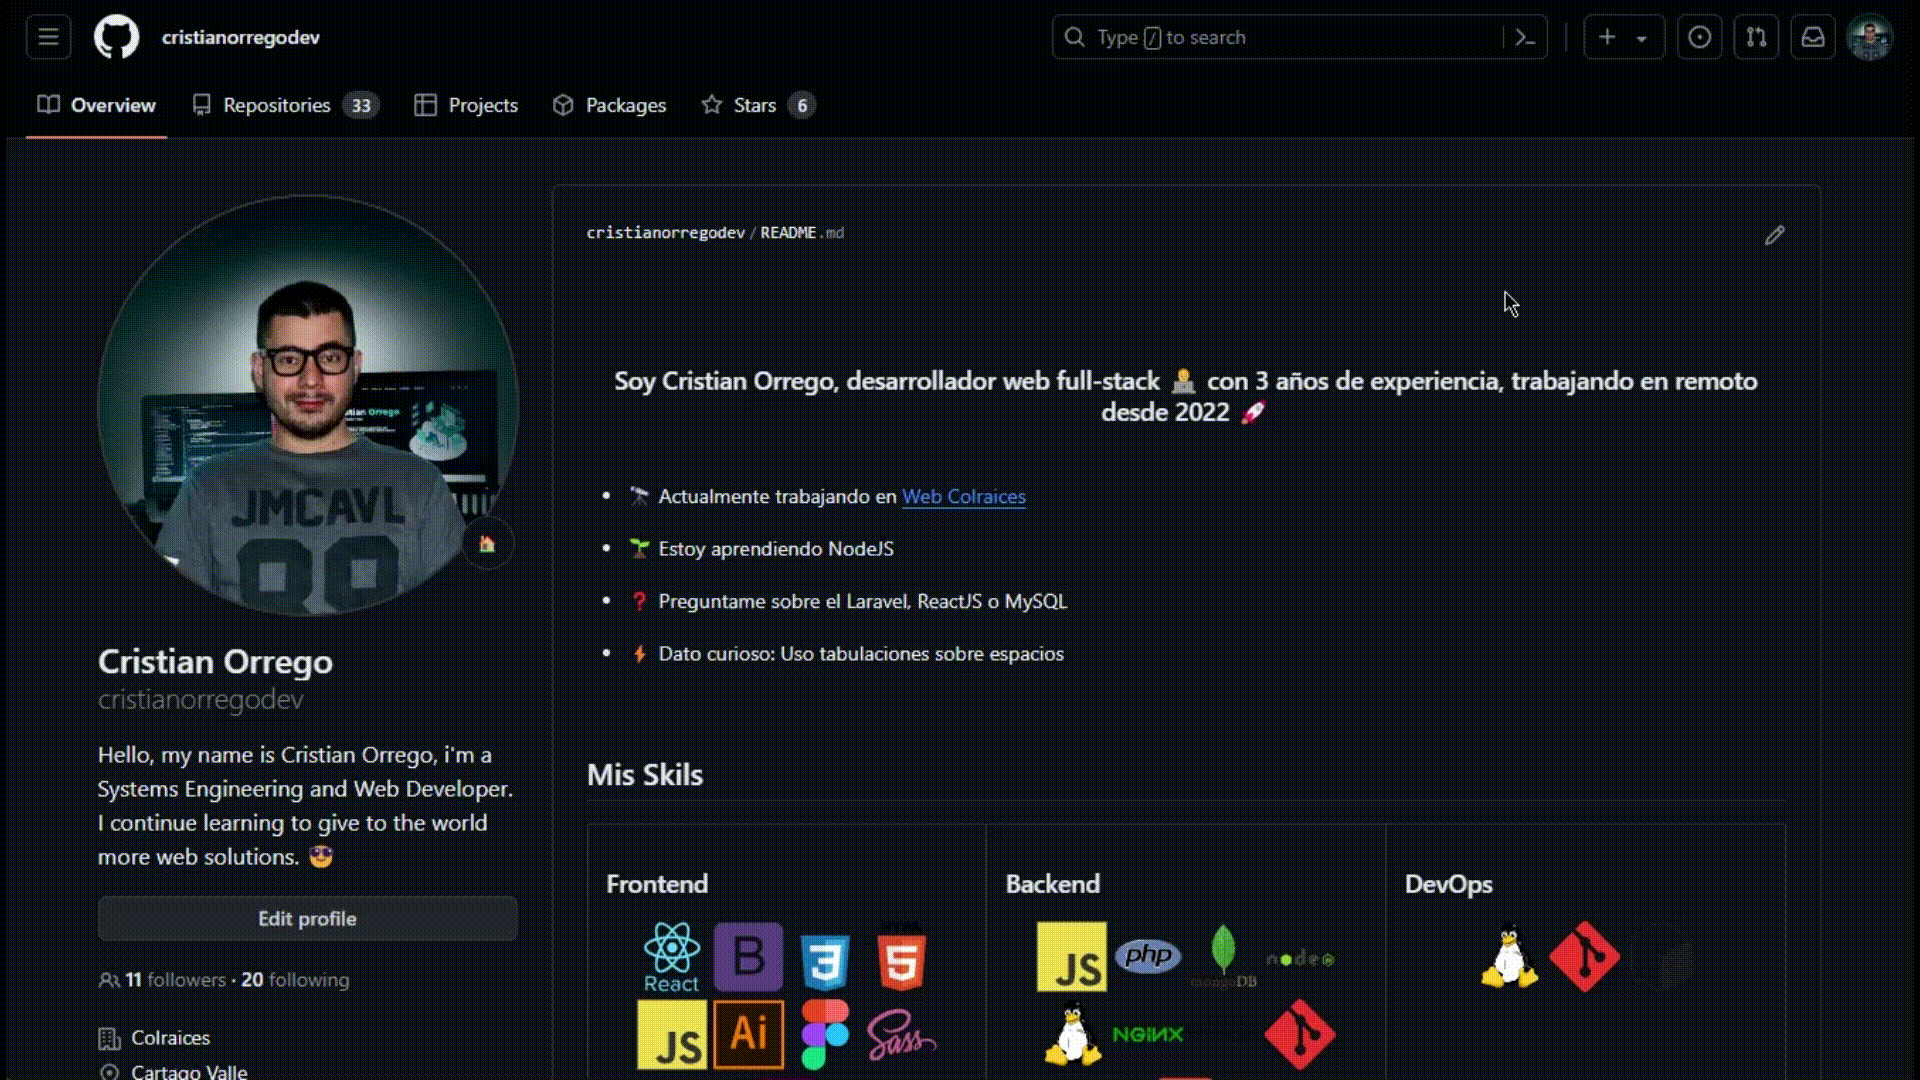The width and height of the screenshot is (1920, 1080).
Task: Click the edit pencil icon on README
Action: tap(1775, 235)
